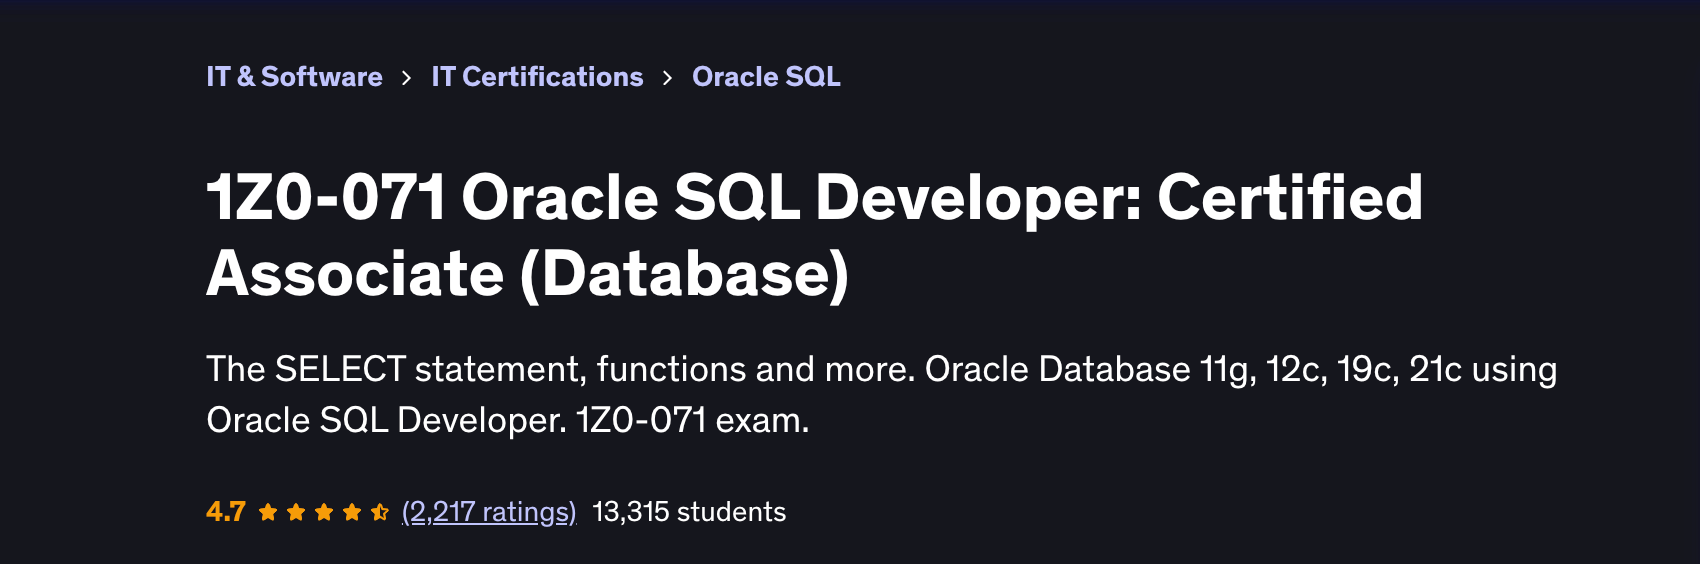Click chevron after IT & Software
This screenshot has width=1700, height=564.
406,78
